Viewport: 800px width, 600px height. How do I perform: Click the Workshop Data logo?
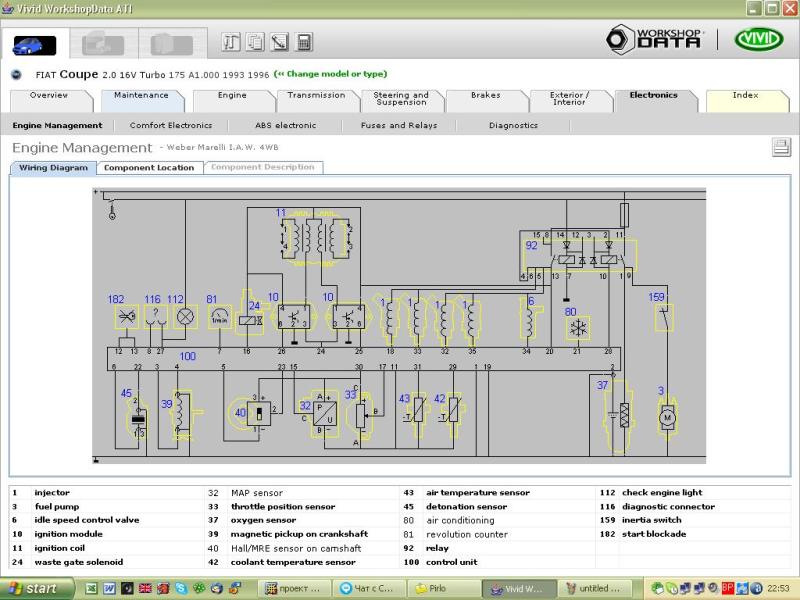coord(655,39)
